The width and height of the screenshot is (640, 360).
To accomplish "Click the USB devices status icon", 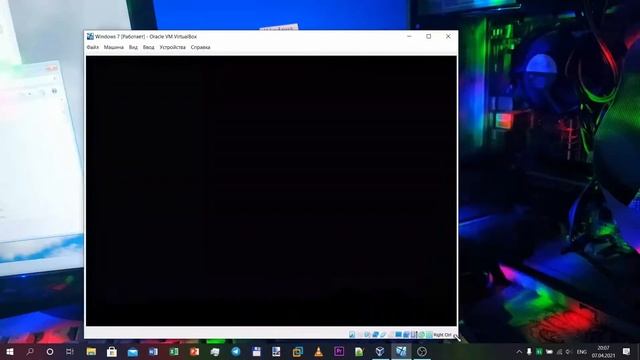I will coord(383,335).
